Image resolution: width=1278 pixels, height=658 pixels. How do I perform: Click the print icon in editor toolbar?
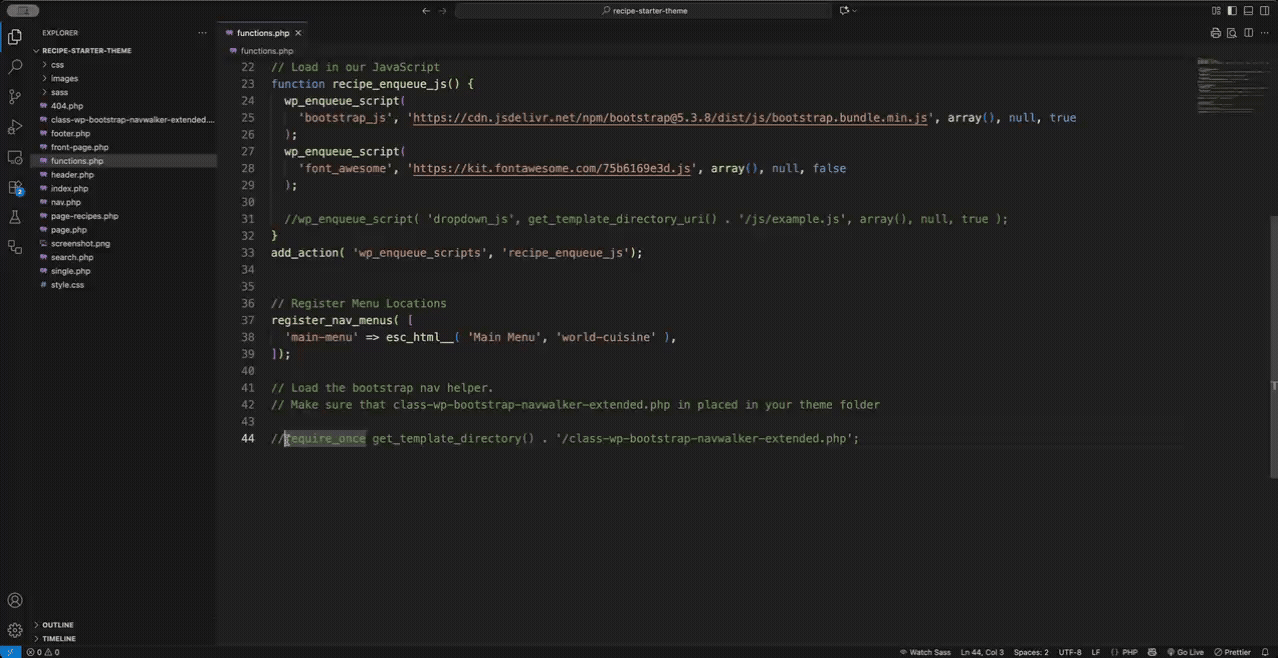[1216, 33]
